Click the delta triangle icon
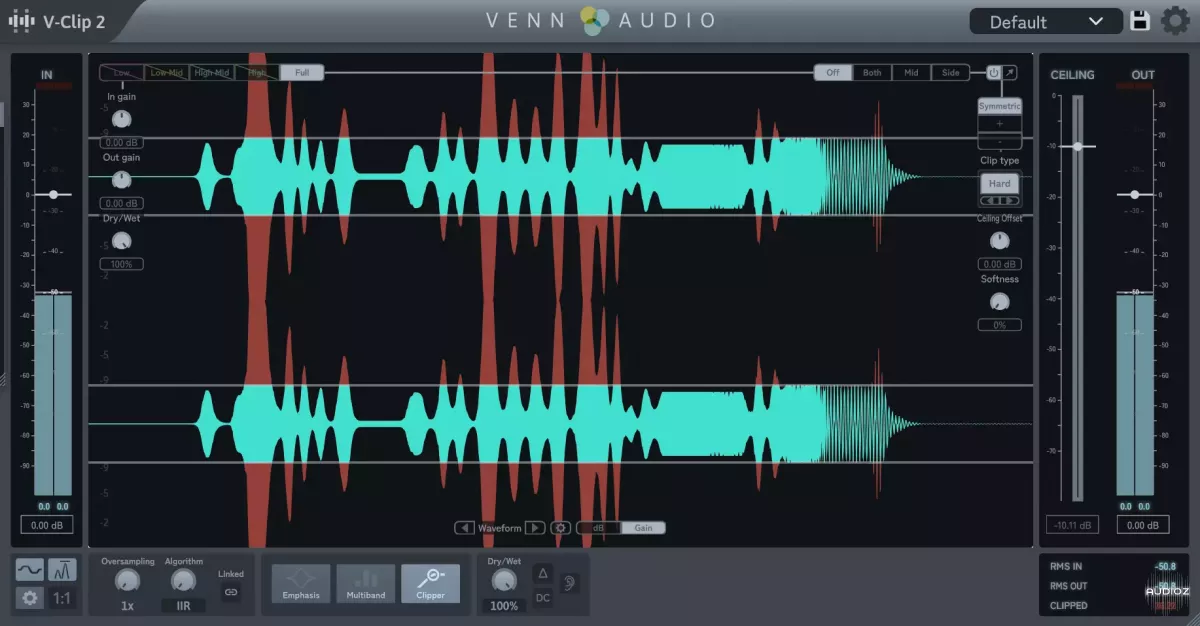The width and height of the screenshot is (1200, 626). point(542,573)
